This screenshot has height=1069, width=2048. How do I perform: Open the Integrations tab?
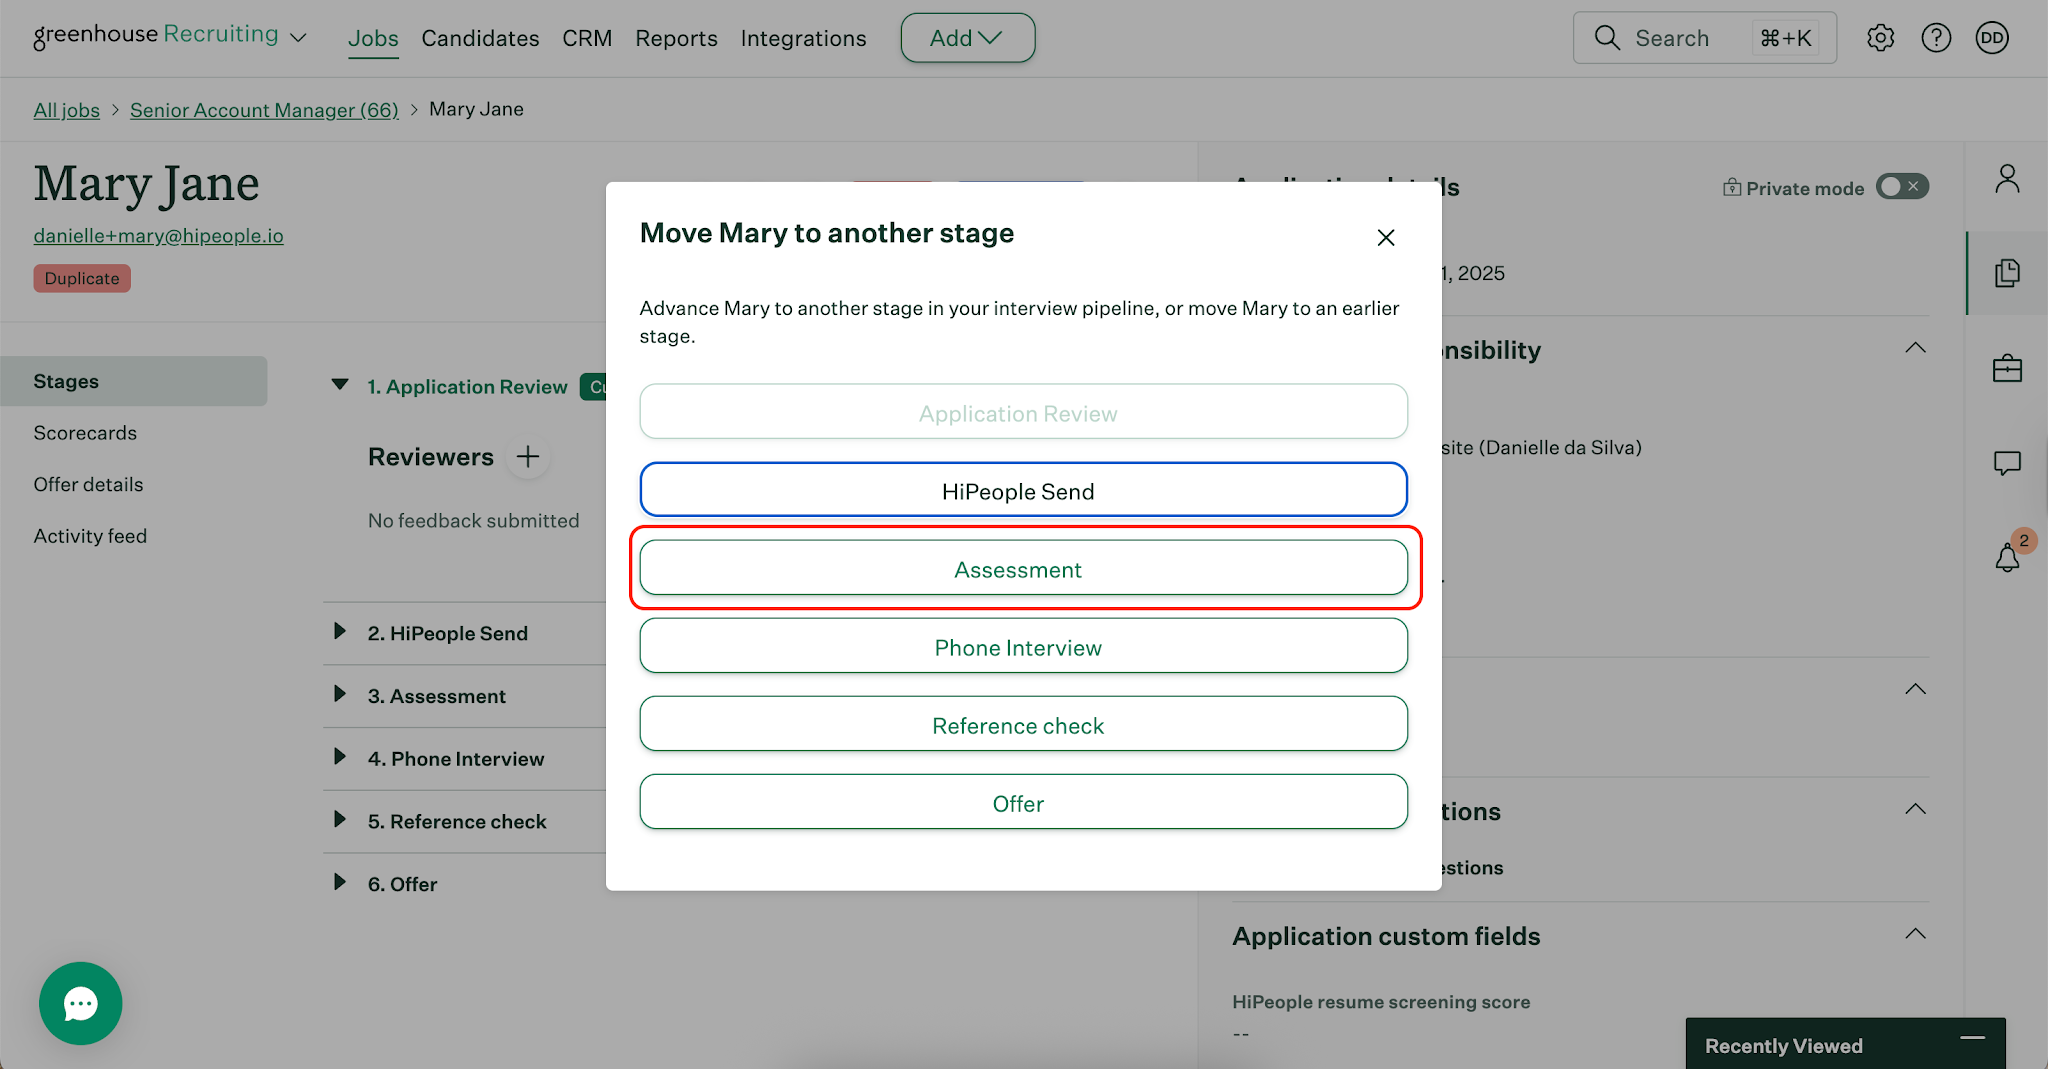pyautogui.click(x=803, y=38)
